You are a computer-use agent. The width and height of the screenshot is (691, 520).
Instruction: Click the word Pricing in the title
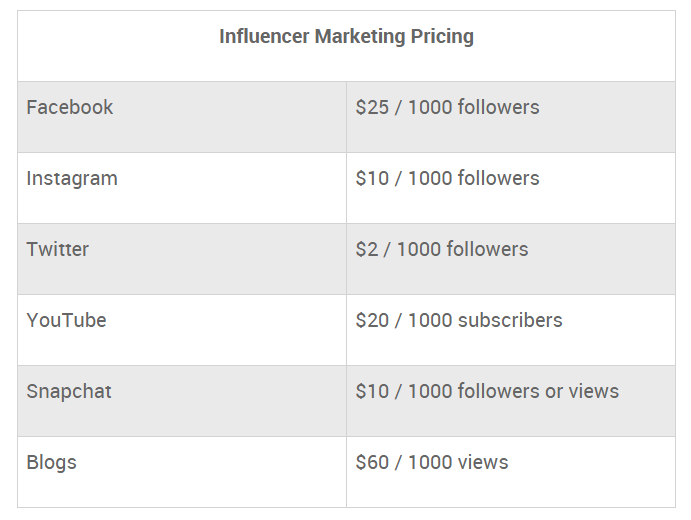(442, 37)
